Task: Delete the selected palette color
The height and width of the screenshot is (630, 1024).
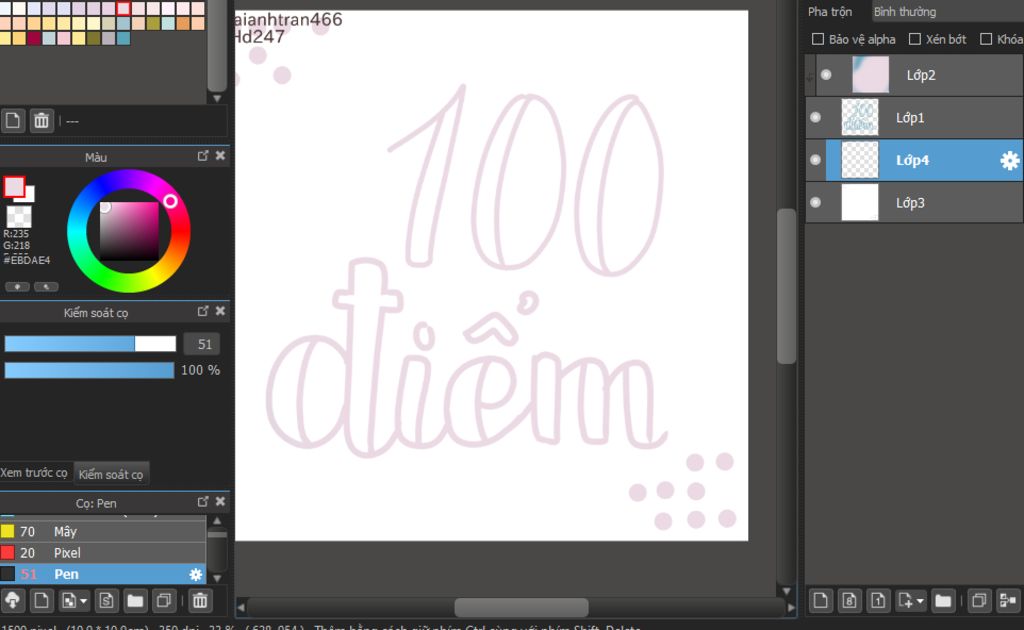Action: pyautogui.click(x=41, y=121)
